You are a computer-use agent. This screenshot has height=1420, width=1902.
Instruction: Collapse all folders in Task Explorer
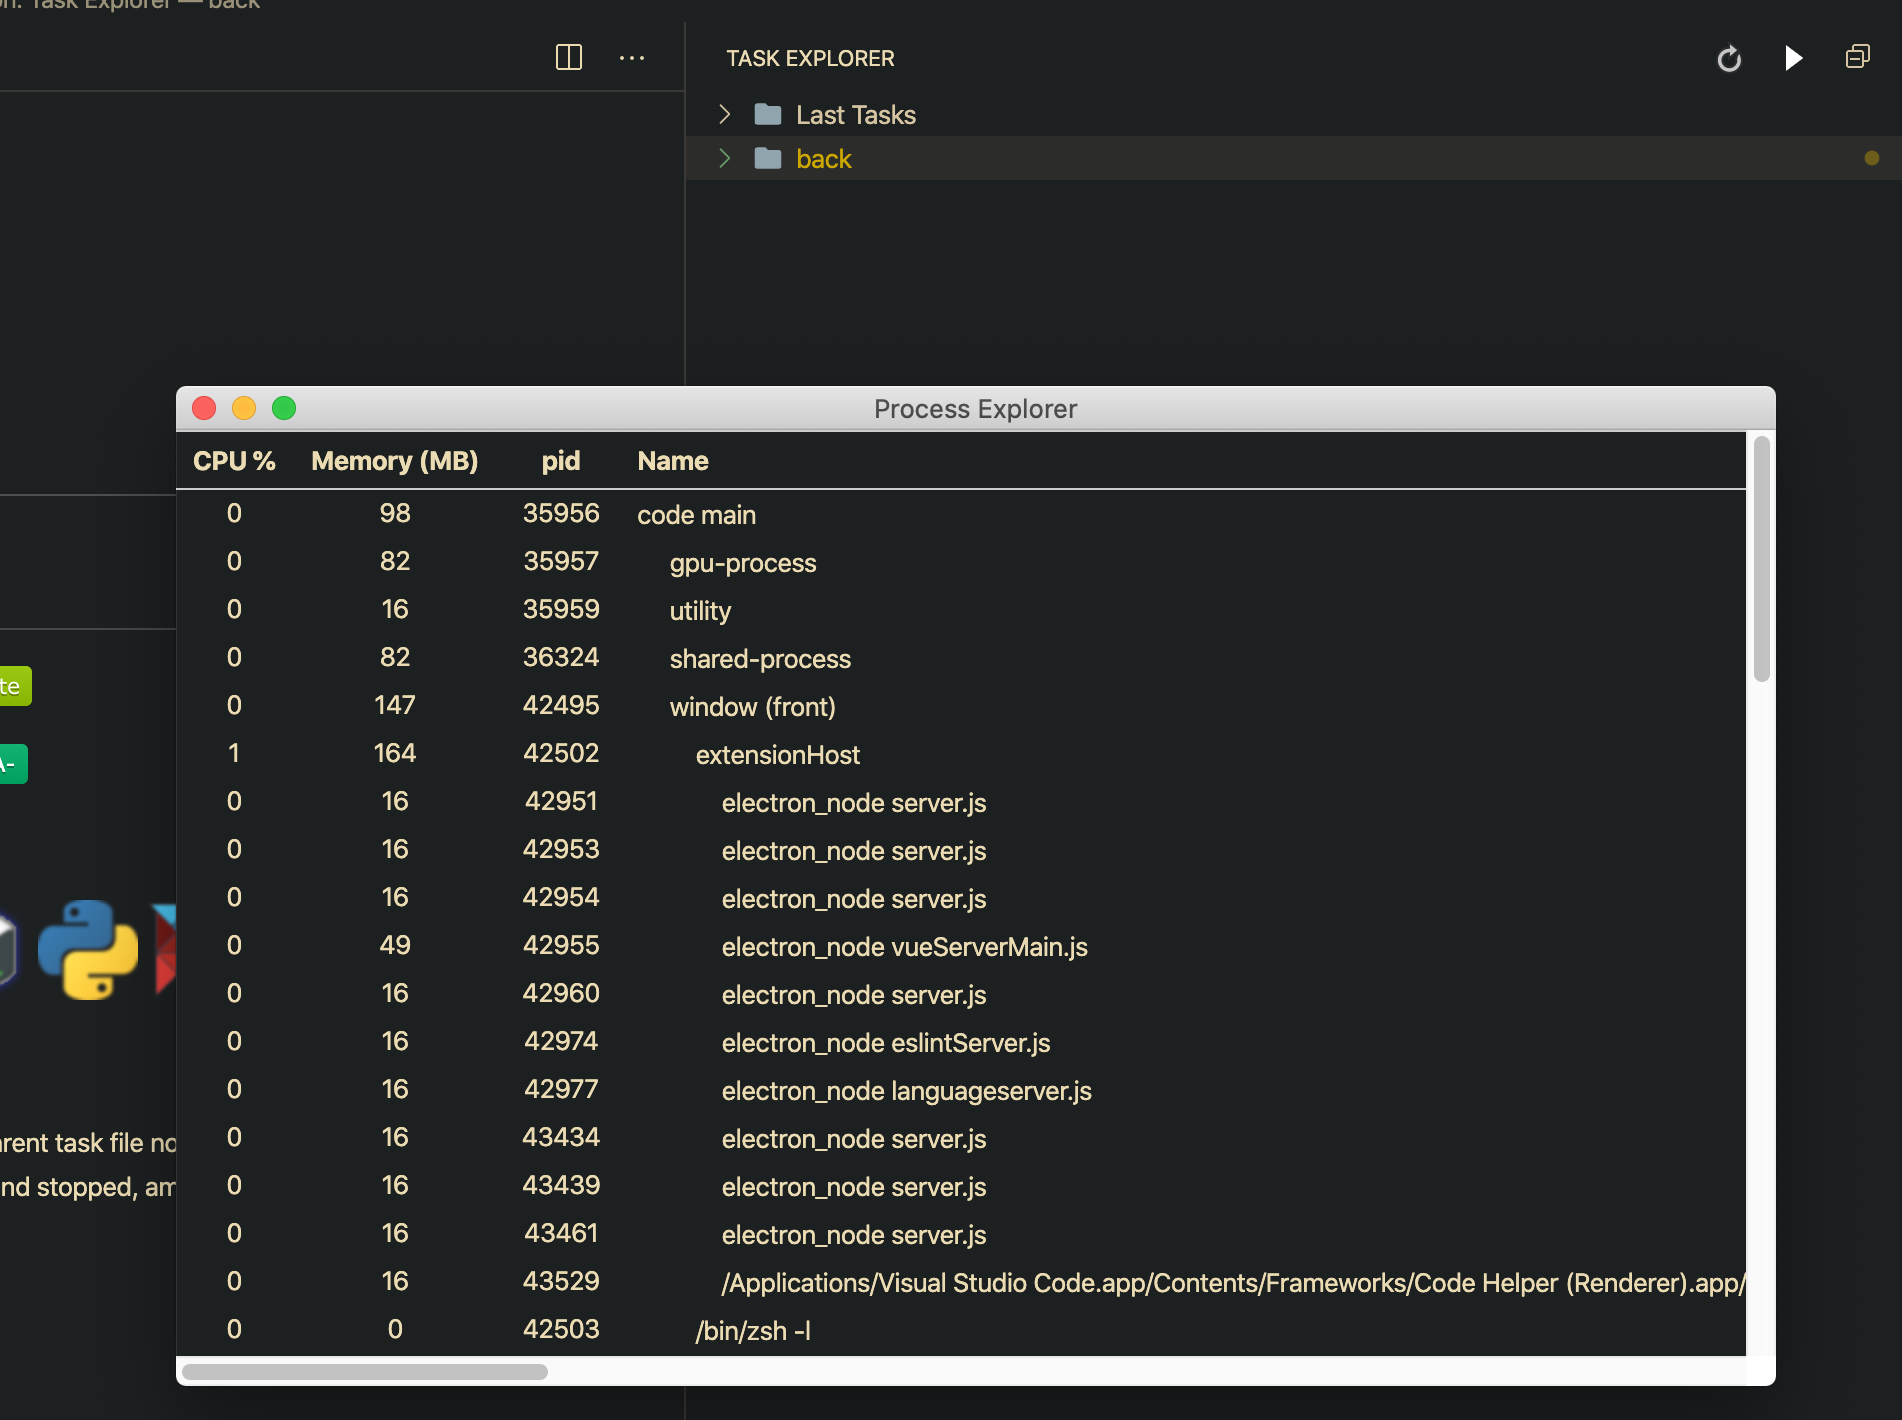tap(1857, 57)
